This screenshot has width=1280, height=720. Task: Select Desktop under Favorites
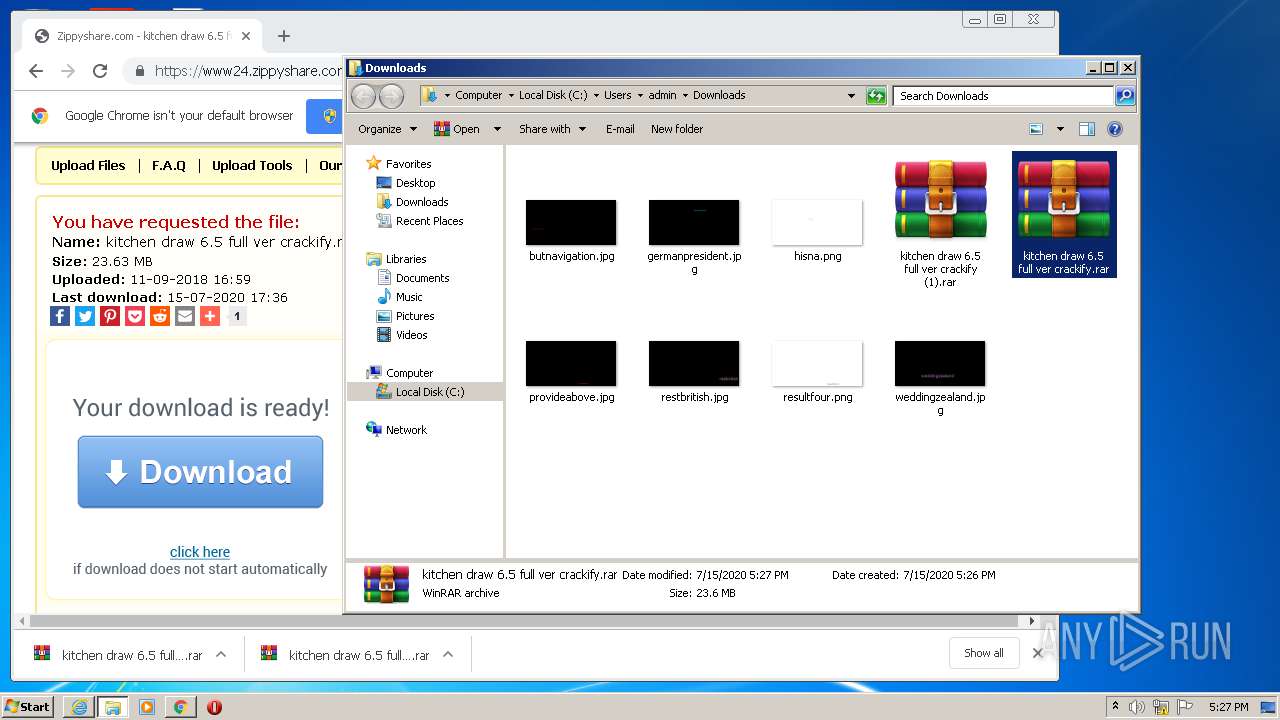click(406, 183)
